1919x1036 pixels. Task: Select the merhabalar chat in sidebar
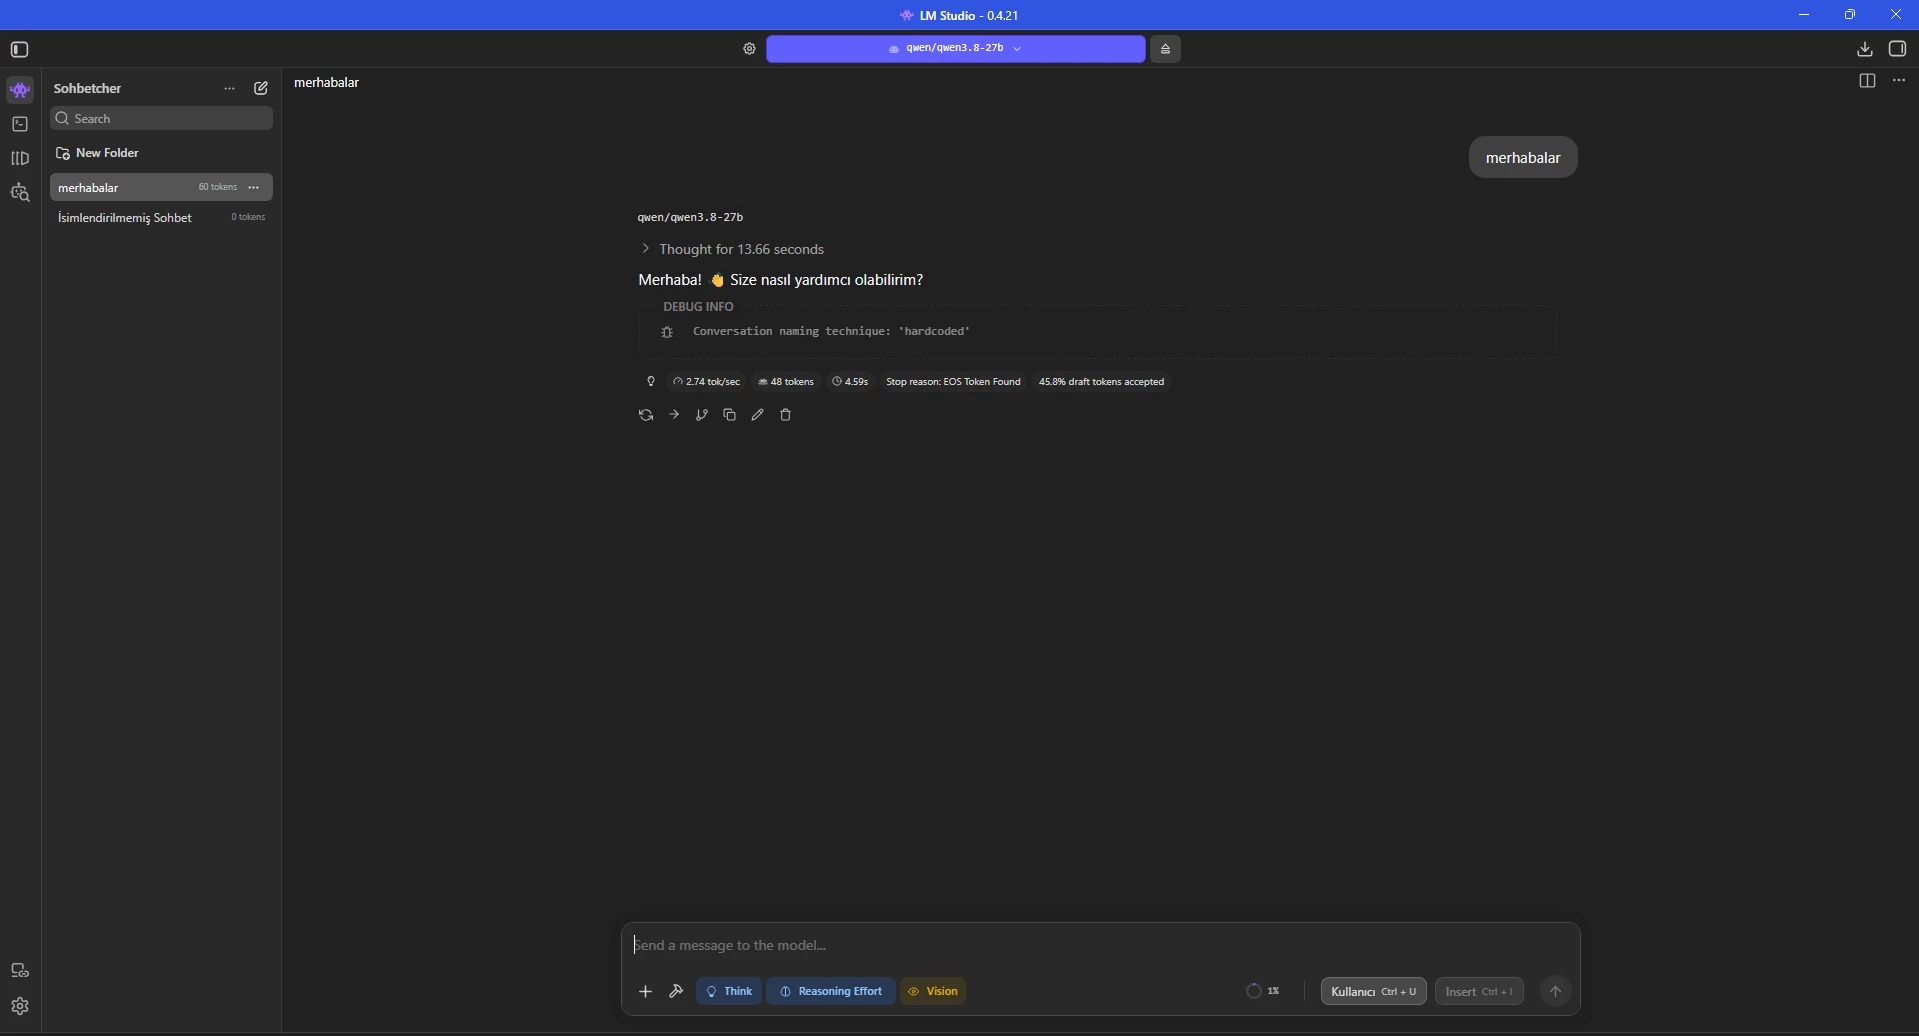[161, 187]
